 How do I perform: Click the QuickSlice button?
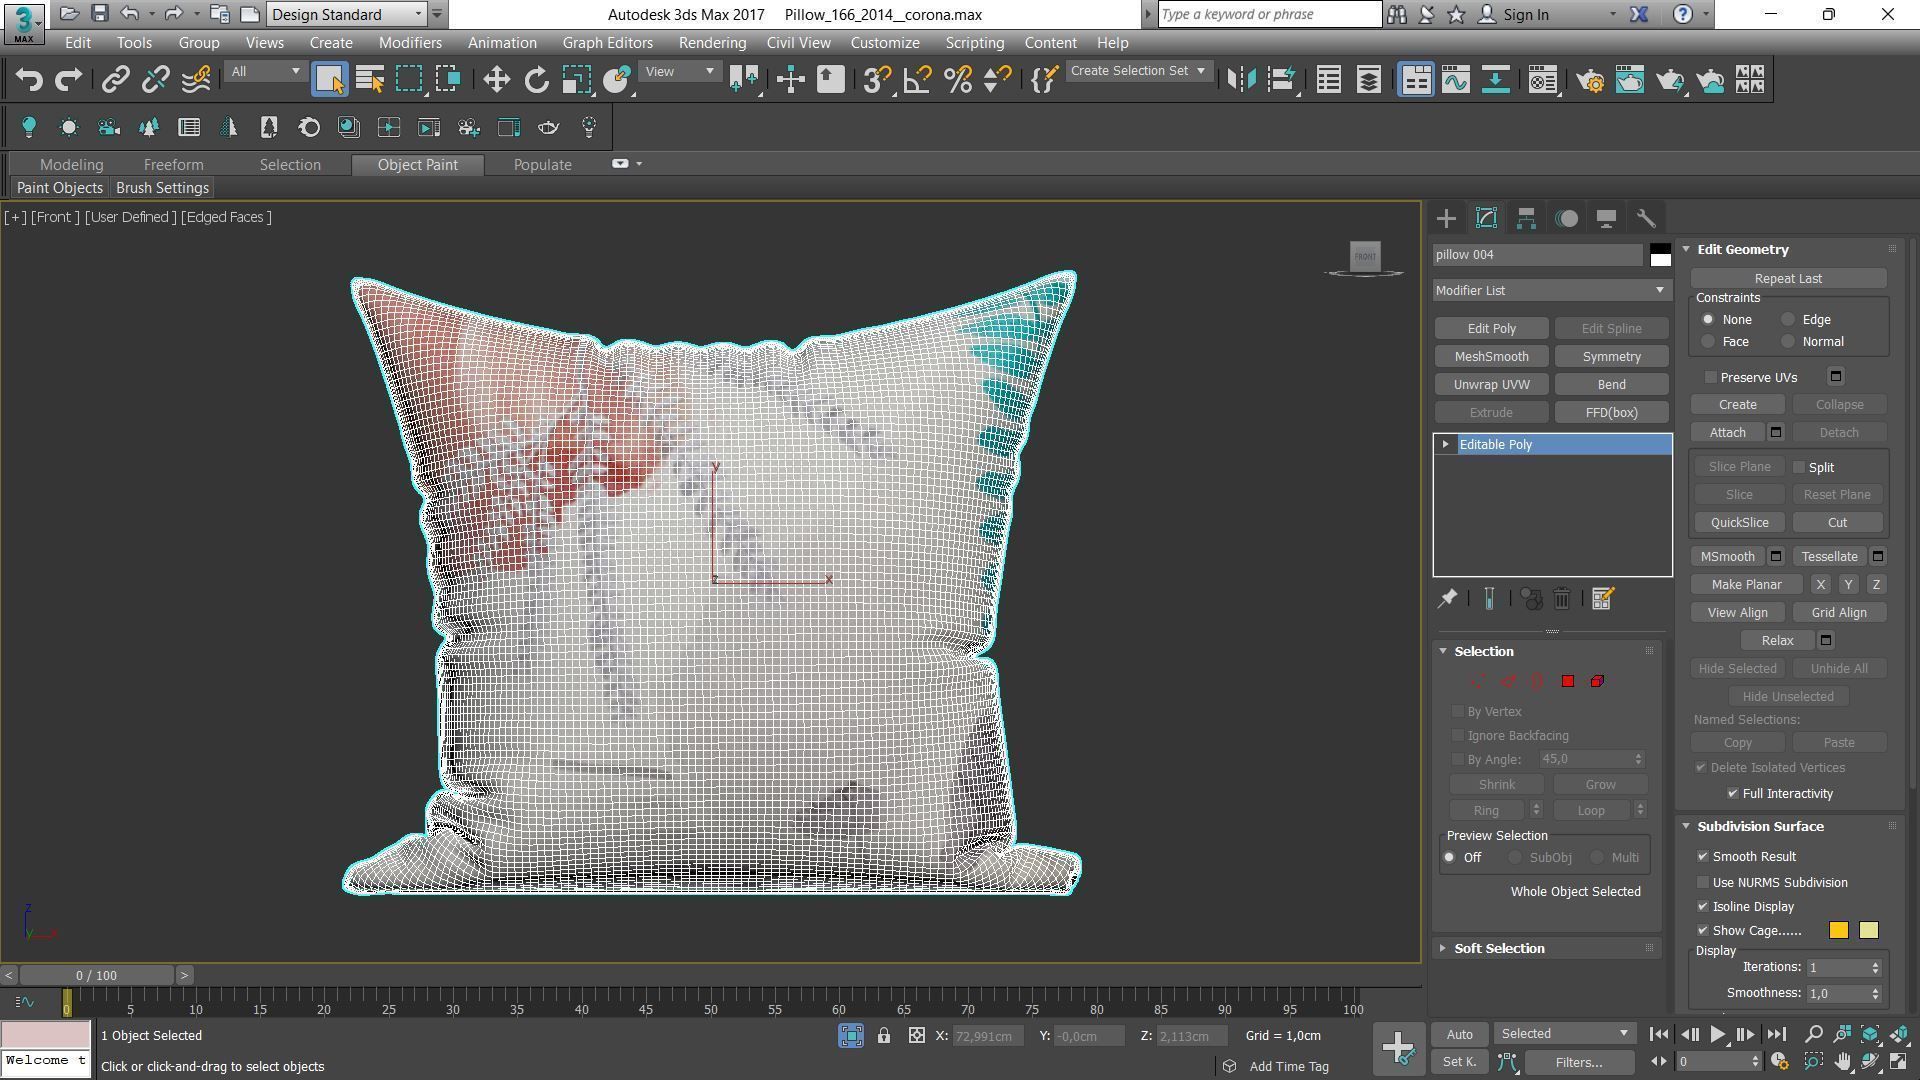coord(1739,523)
